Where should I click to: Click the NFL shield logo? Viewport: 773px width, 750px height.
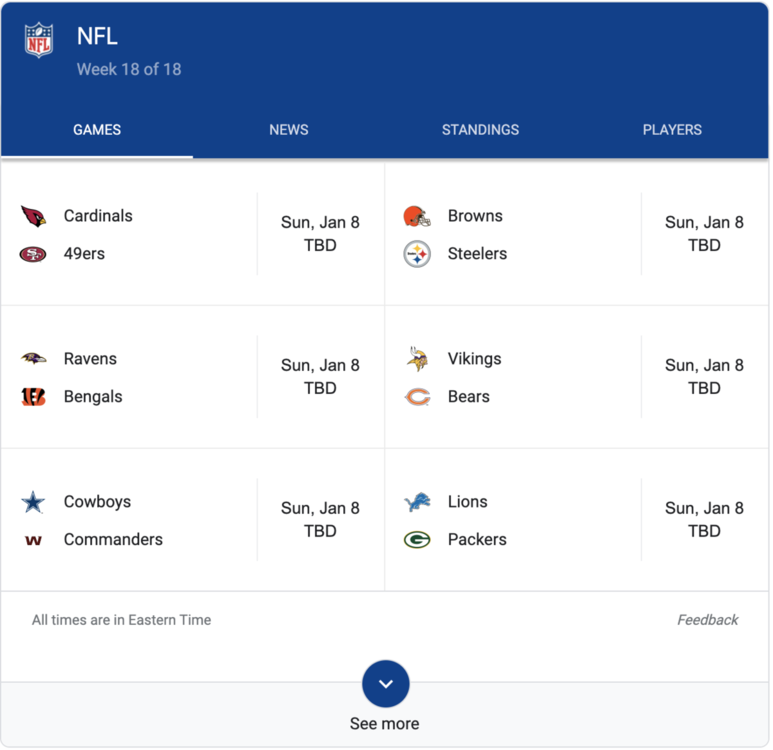39,40
